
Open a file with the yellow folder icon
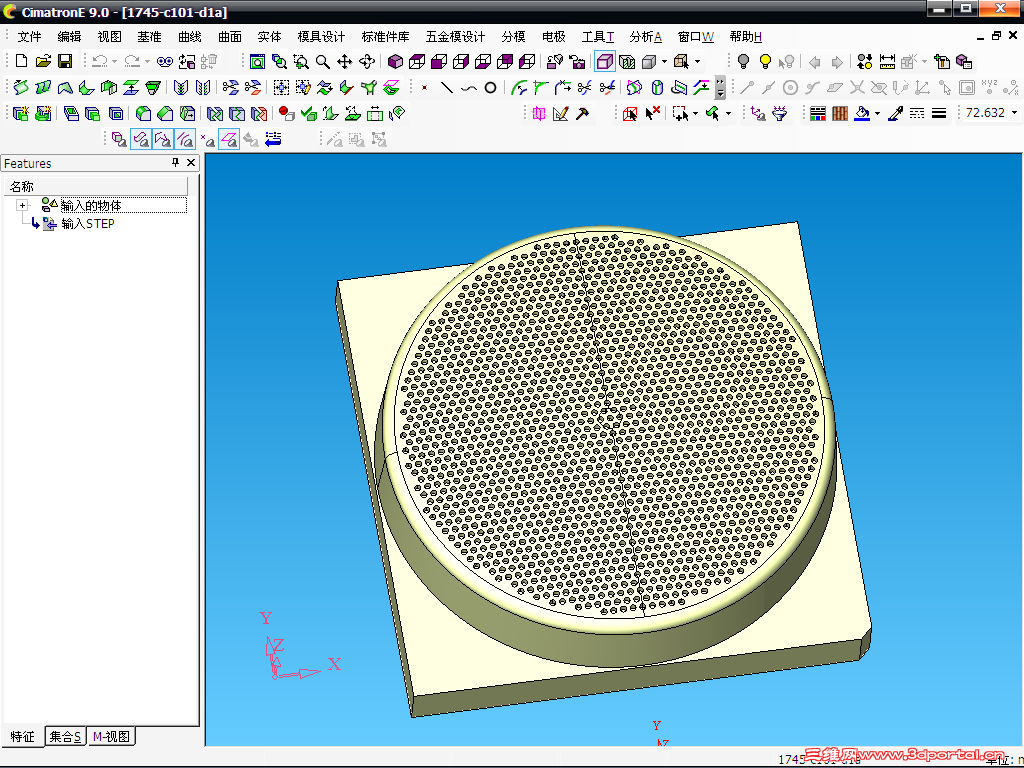pos(43,61)
